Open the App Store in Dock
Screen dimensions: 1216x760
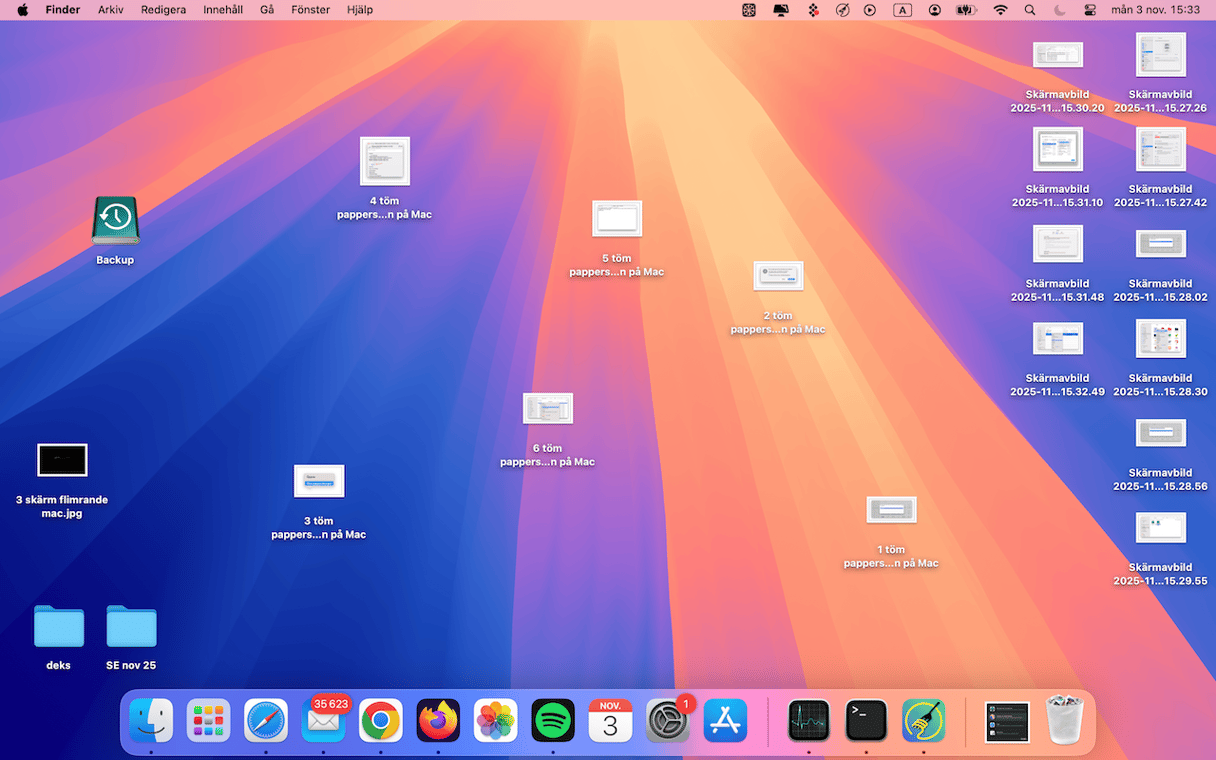pos(725,720)
